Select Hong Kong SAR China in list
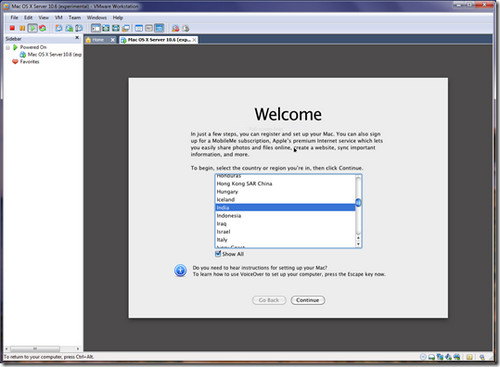 click(x=285, y=184)
